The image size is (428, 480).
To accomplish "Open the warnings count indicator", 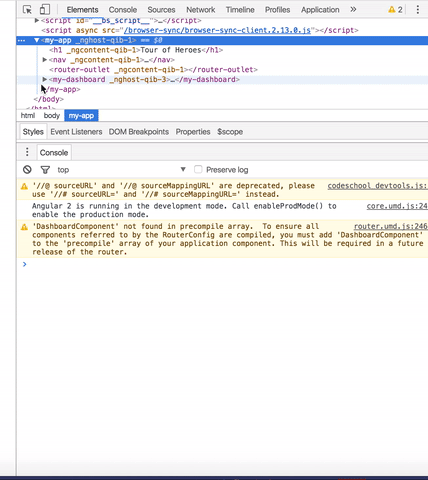I will [395, 9].
